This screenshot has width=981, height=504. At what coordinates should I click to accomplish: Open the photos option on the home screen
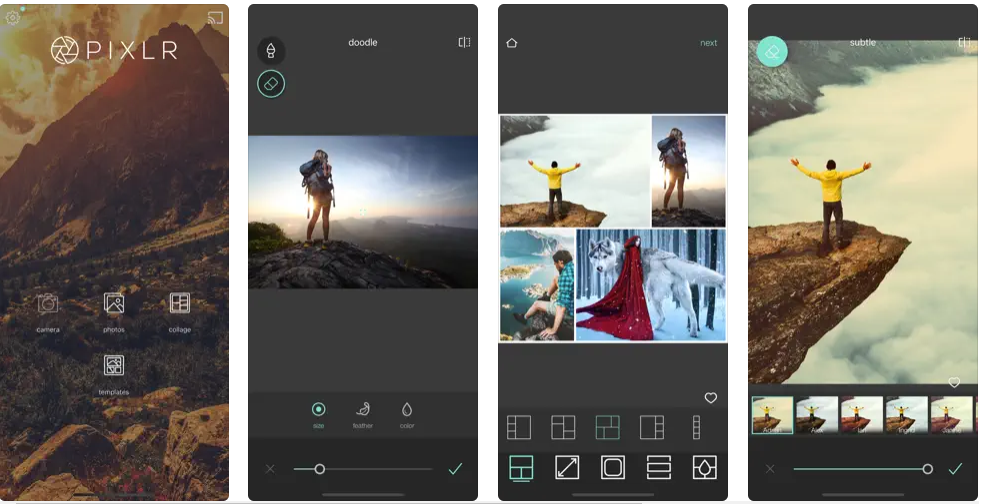click(x=114, y=311)
